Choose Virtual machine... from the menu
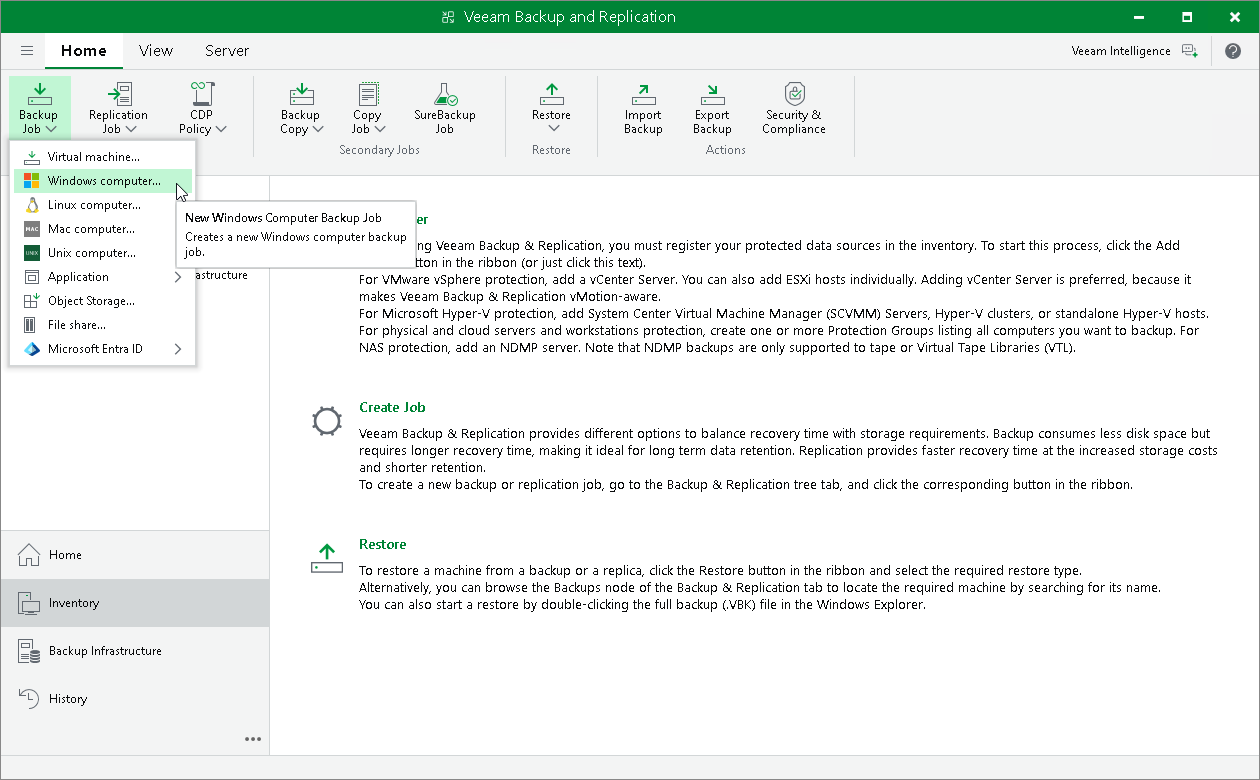This screenshot has width=1260, height=780. click(x=102, y=157)
